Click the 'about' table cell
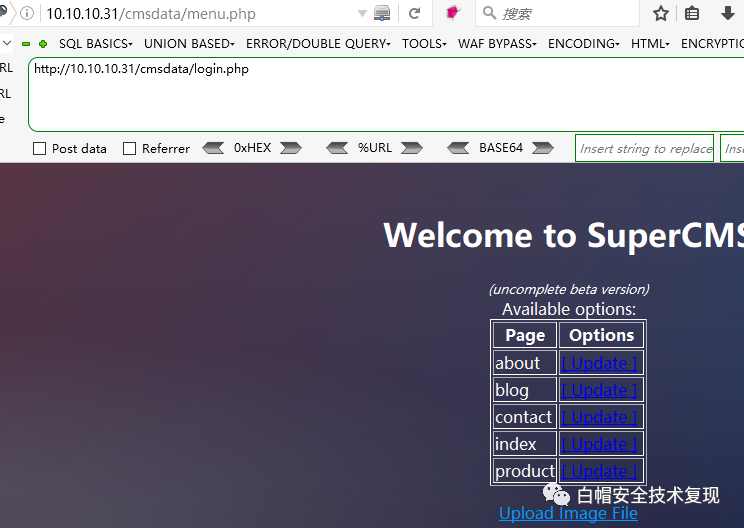 [x=524, y=363]
